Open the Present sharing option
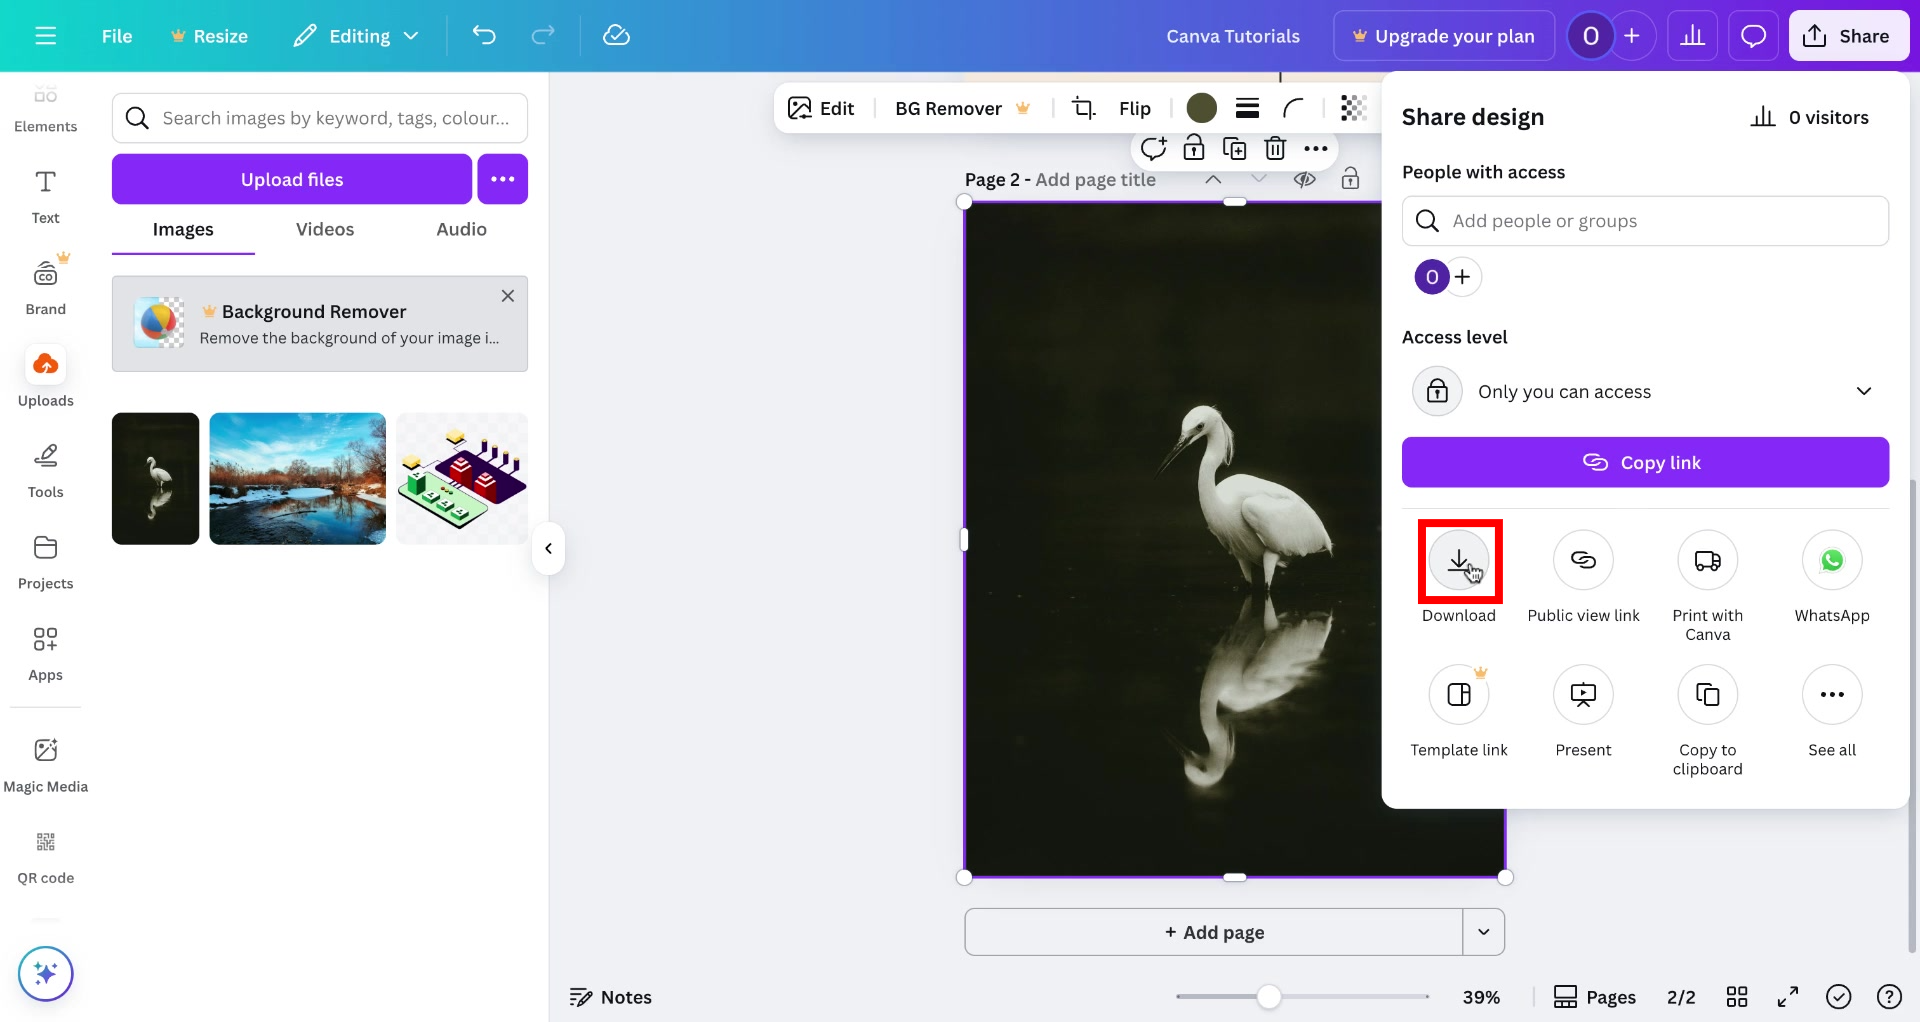The image size is (1920, 1022). tap(1583, 694)
